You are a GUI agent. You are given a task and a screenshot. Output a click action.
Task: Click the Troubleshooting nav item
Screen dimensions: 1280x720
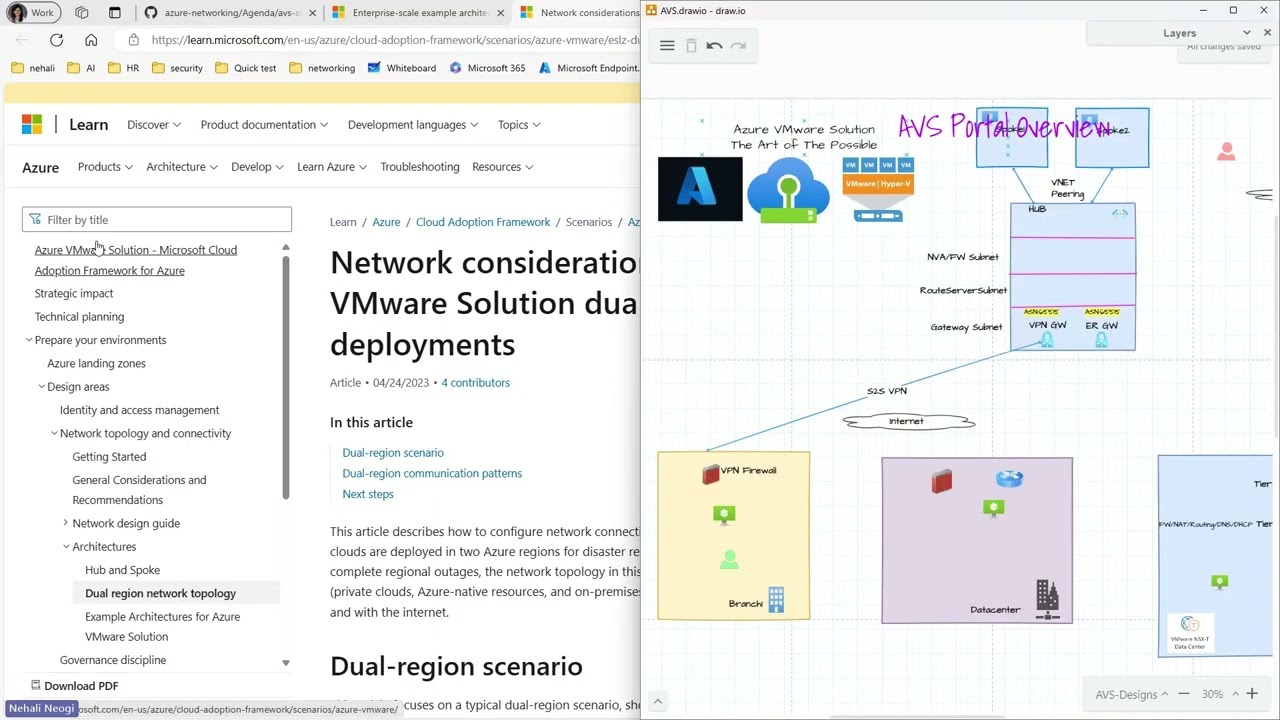[x=420, y=167]
